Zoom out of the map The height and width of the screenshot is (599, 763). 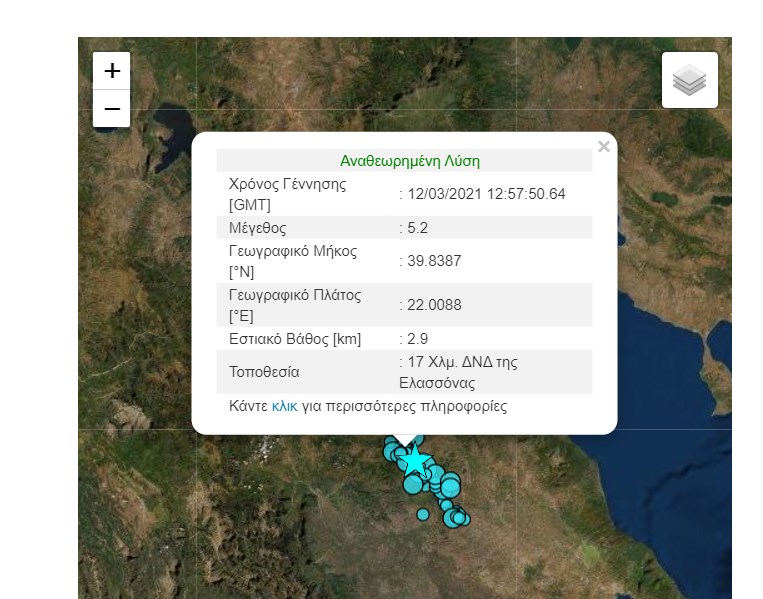pyautogui.click(x=112, y=109)
